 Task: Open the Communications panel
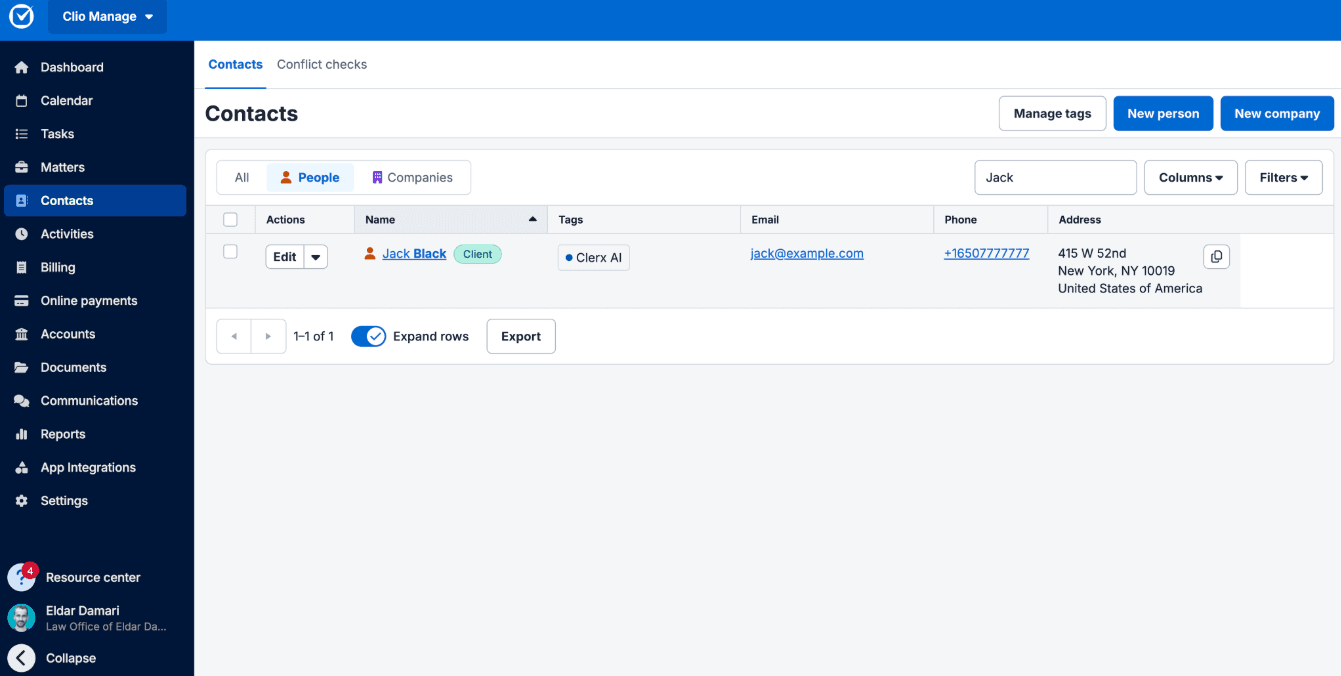tap(89, 400)
